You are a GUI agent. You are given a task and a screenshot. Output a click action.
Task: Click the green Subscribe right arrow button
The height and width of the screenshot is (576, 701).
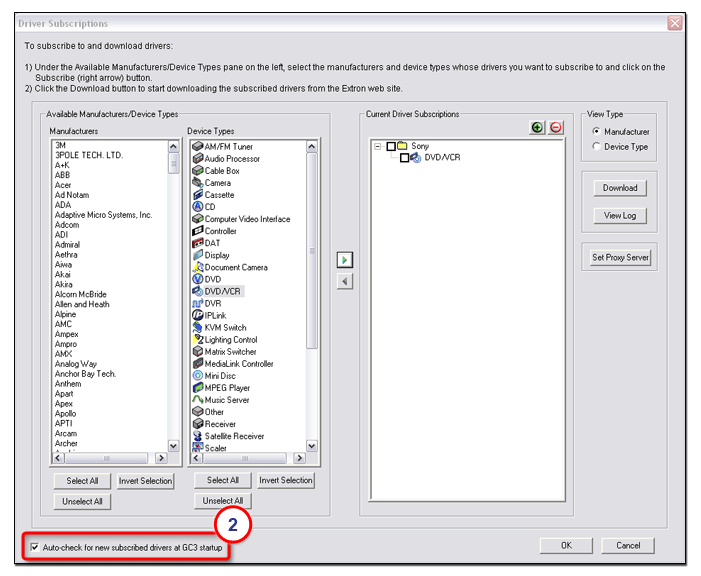coord(344,260)
